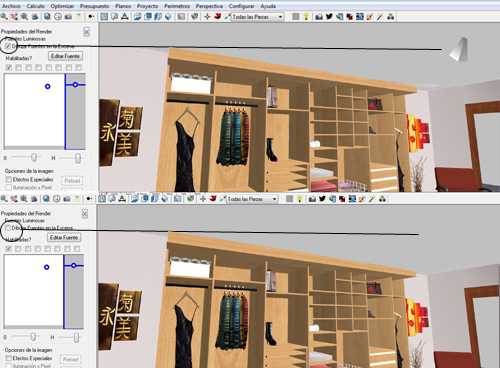Close the upper Propiedades del Render panel
The width and height of the screenshot is (500, 368).
tap(87, 32)
